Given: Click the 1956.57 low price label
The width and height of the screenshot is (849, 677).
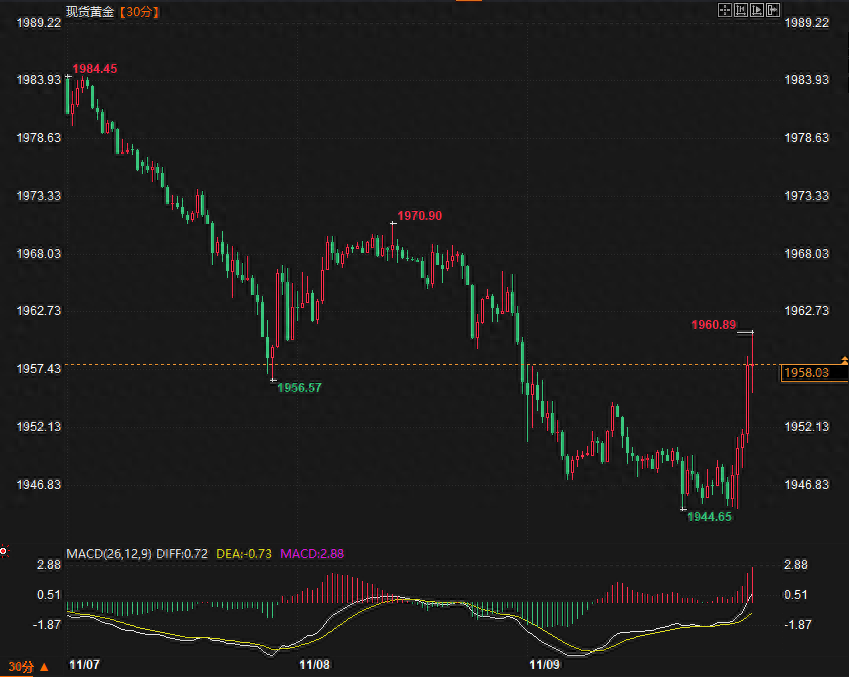Looking at the screenshot, I should point(299,387).
